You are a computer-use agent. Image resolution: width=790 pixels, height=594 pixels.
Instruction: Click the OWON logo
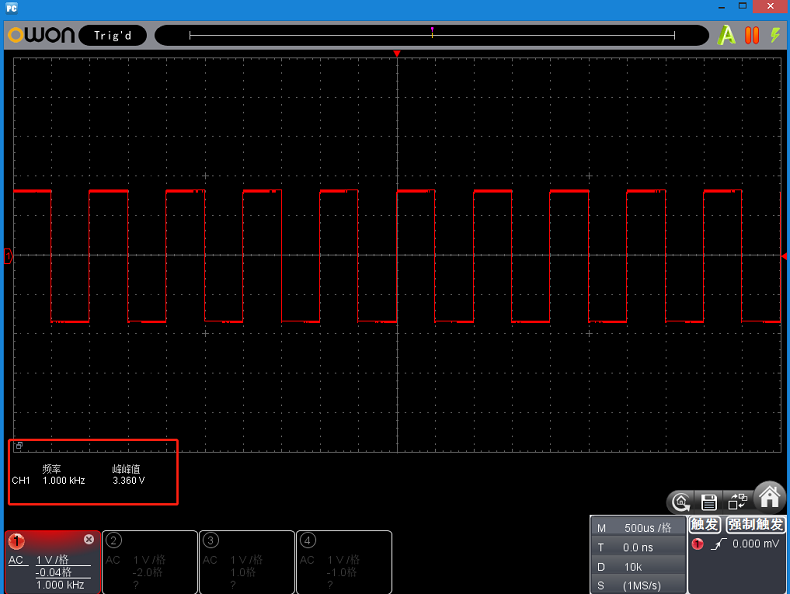point(41,35)
